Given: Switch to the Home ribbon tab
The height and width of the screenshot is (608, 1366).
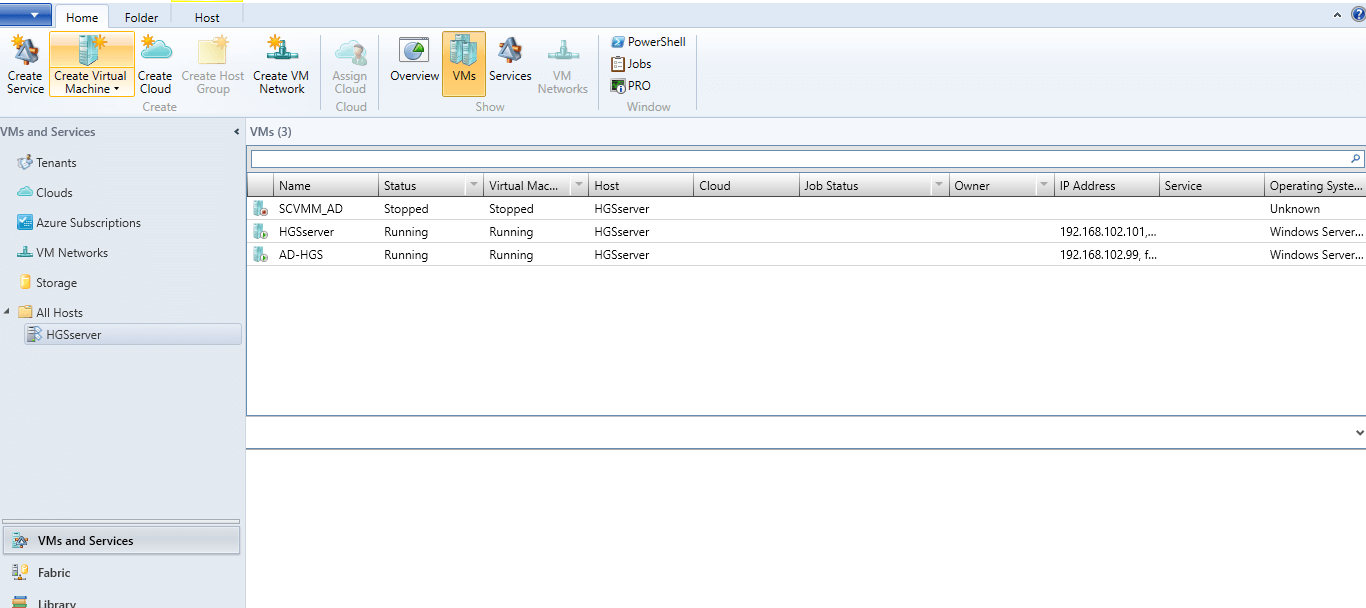Looking at the screenshot, I should (x=82, y=17).
